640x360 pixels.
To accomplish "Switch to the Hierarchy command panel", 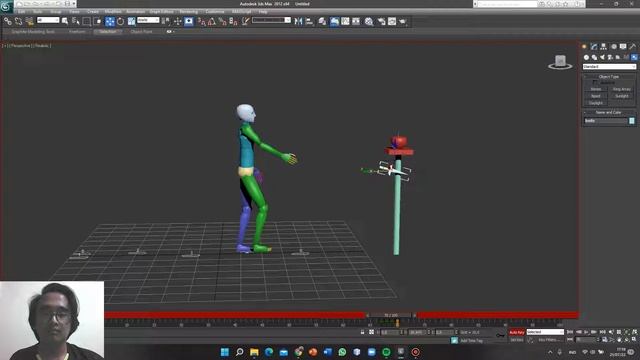I will [x=604, y=47].
